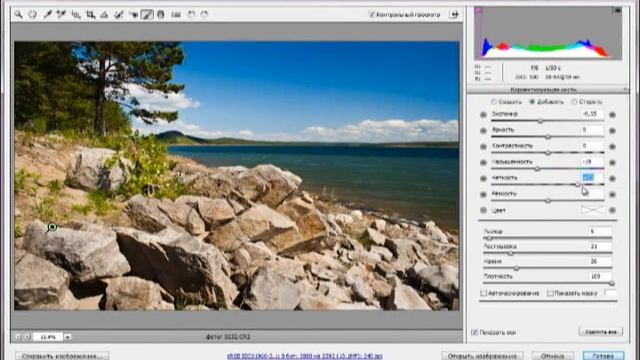Screen dimensions: 640x360
Task: Select the Zoom tool in toolbar
Action: click(19, 15)
